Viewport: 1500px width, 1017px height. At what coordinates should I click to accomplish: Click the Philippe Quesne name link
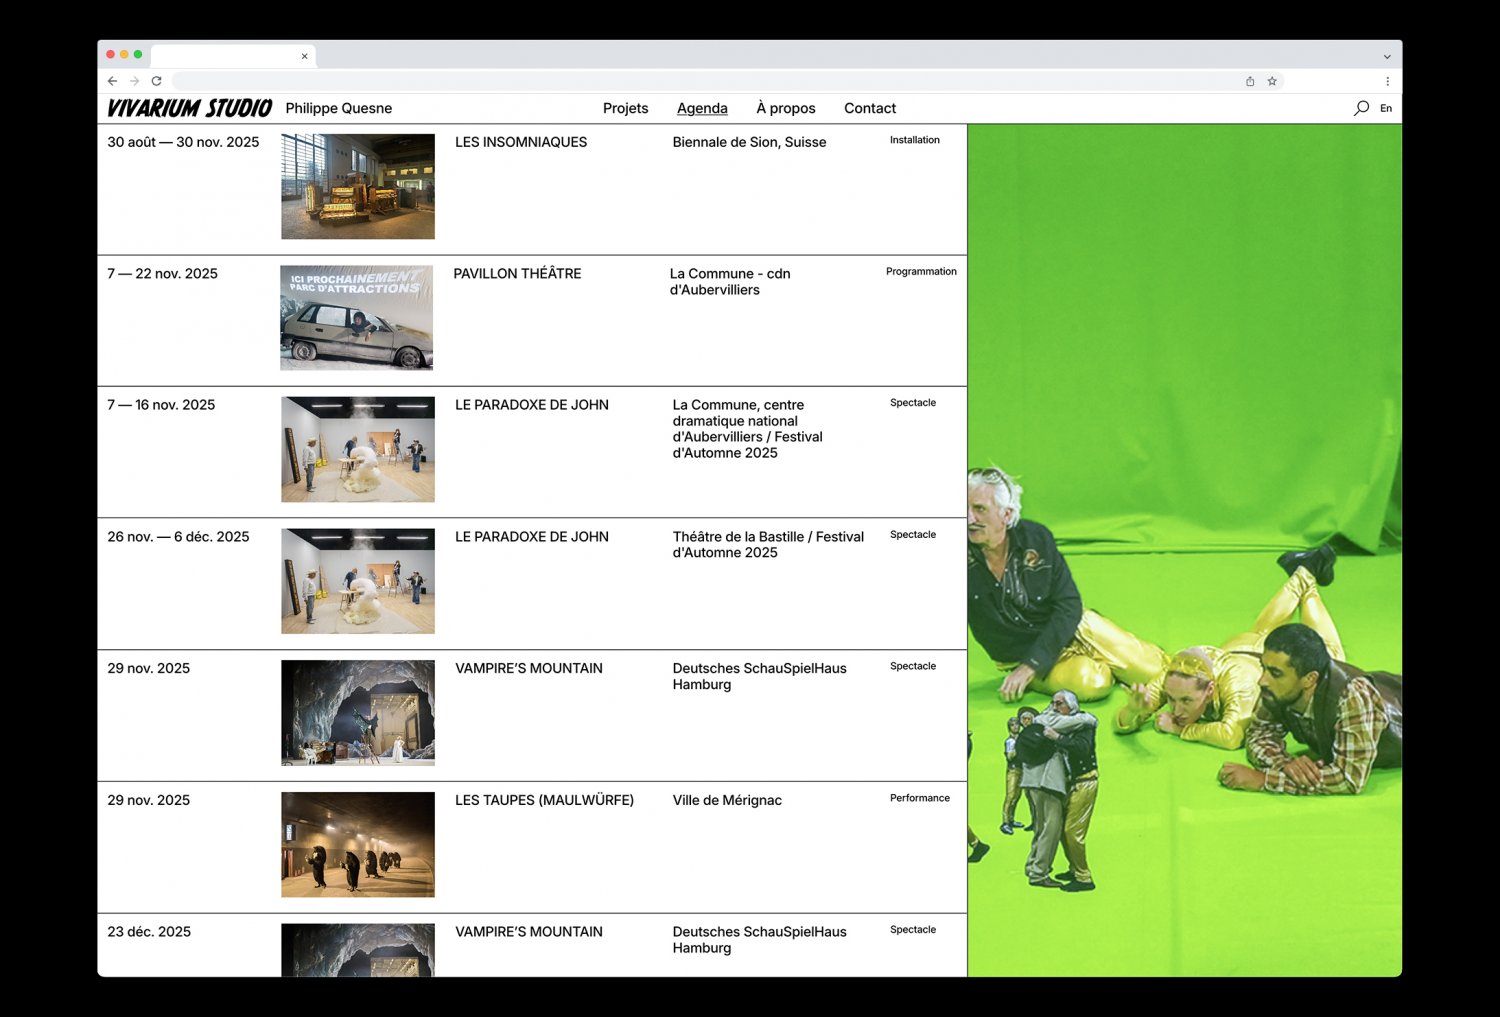339,108
